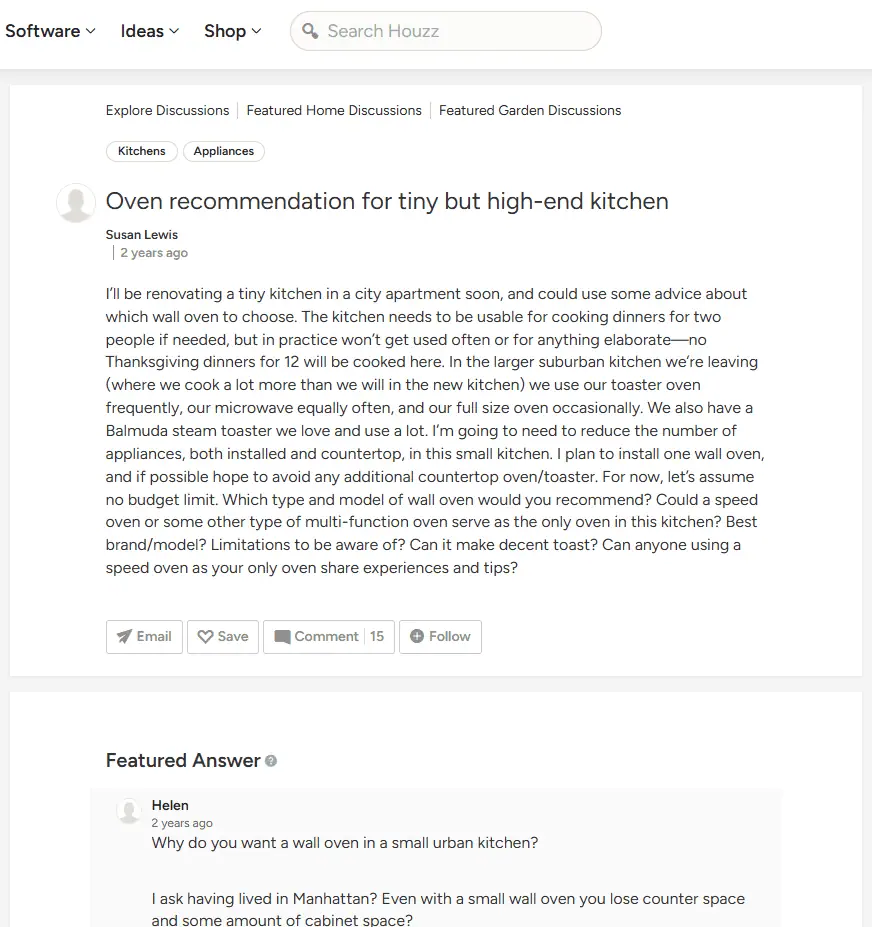This screenshot has width=872, height=927.
Task: Click Helen's profile avatar
Action: click(x=128, y=811)
